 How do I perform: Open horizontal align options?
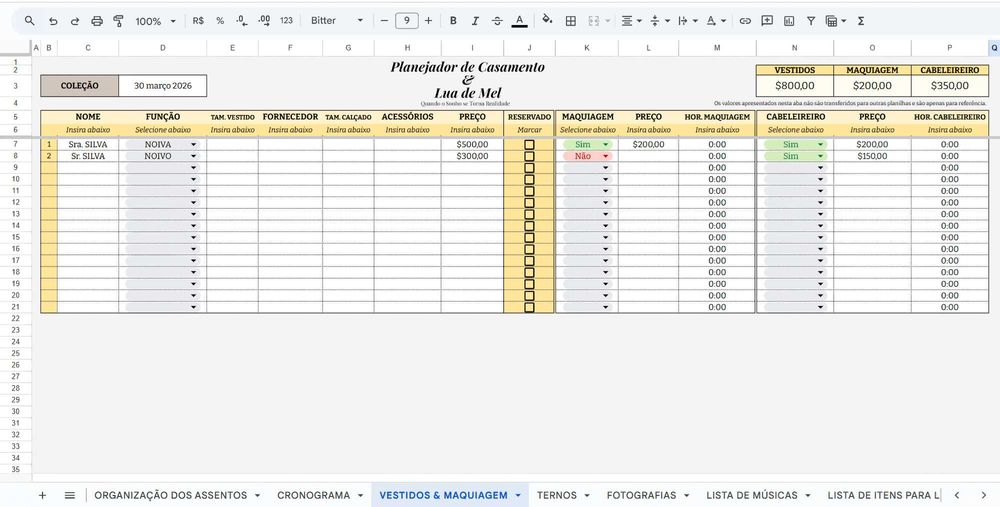click(631, 20)
